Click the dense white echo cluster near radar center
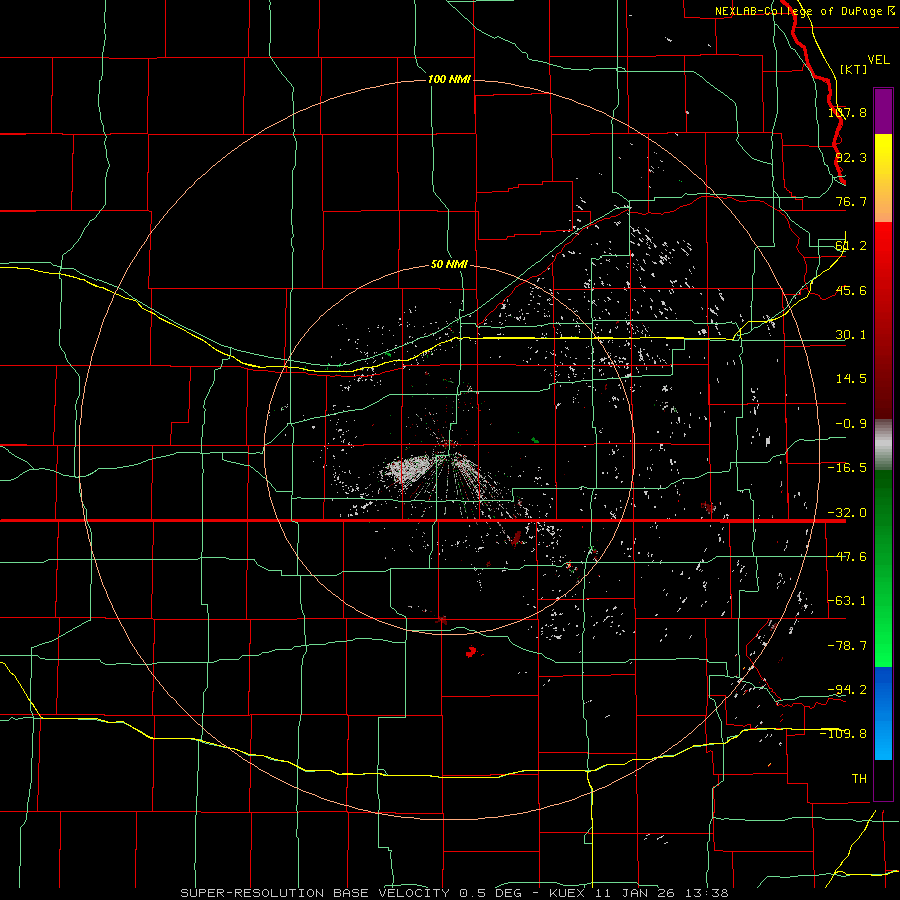 pyautogui.click(x=408, y=470)
